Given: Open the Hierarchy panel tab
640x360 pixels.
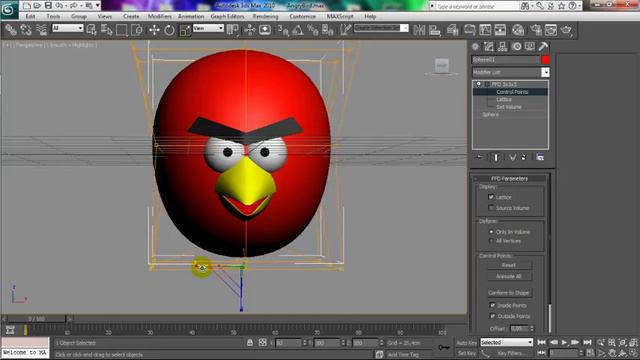Looking at the screenshot, I should click(x=502, y=47).
